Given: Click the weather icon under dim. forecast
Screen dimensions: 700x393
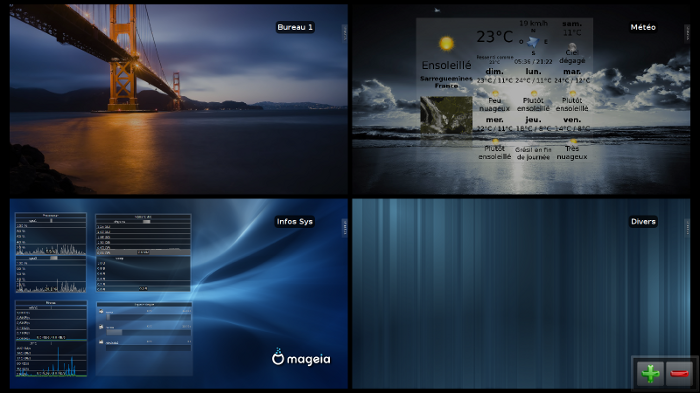Looking at the screenshot, I should pyautogui.click(x=495, y=93).
